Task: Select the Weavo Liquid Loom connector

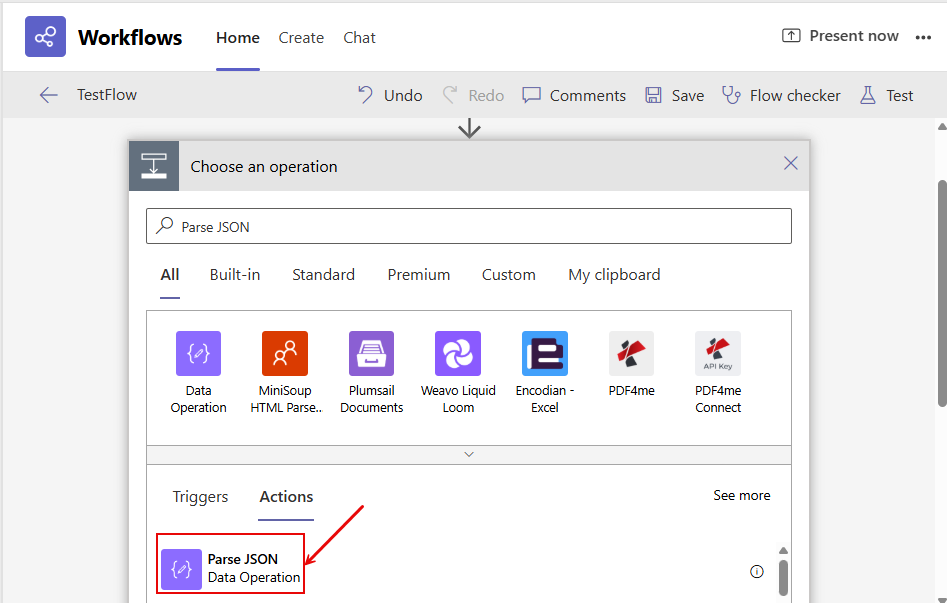Action: click(458, 354)
